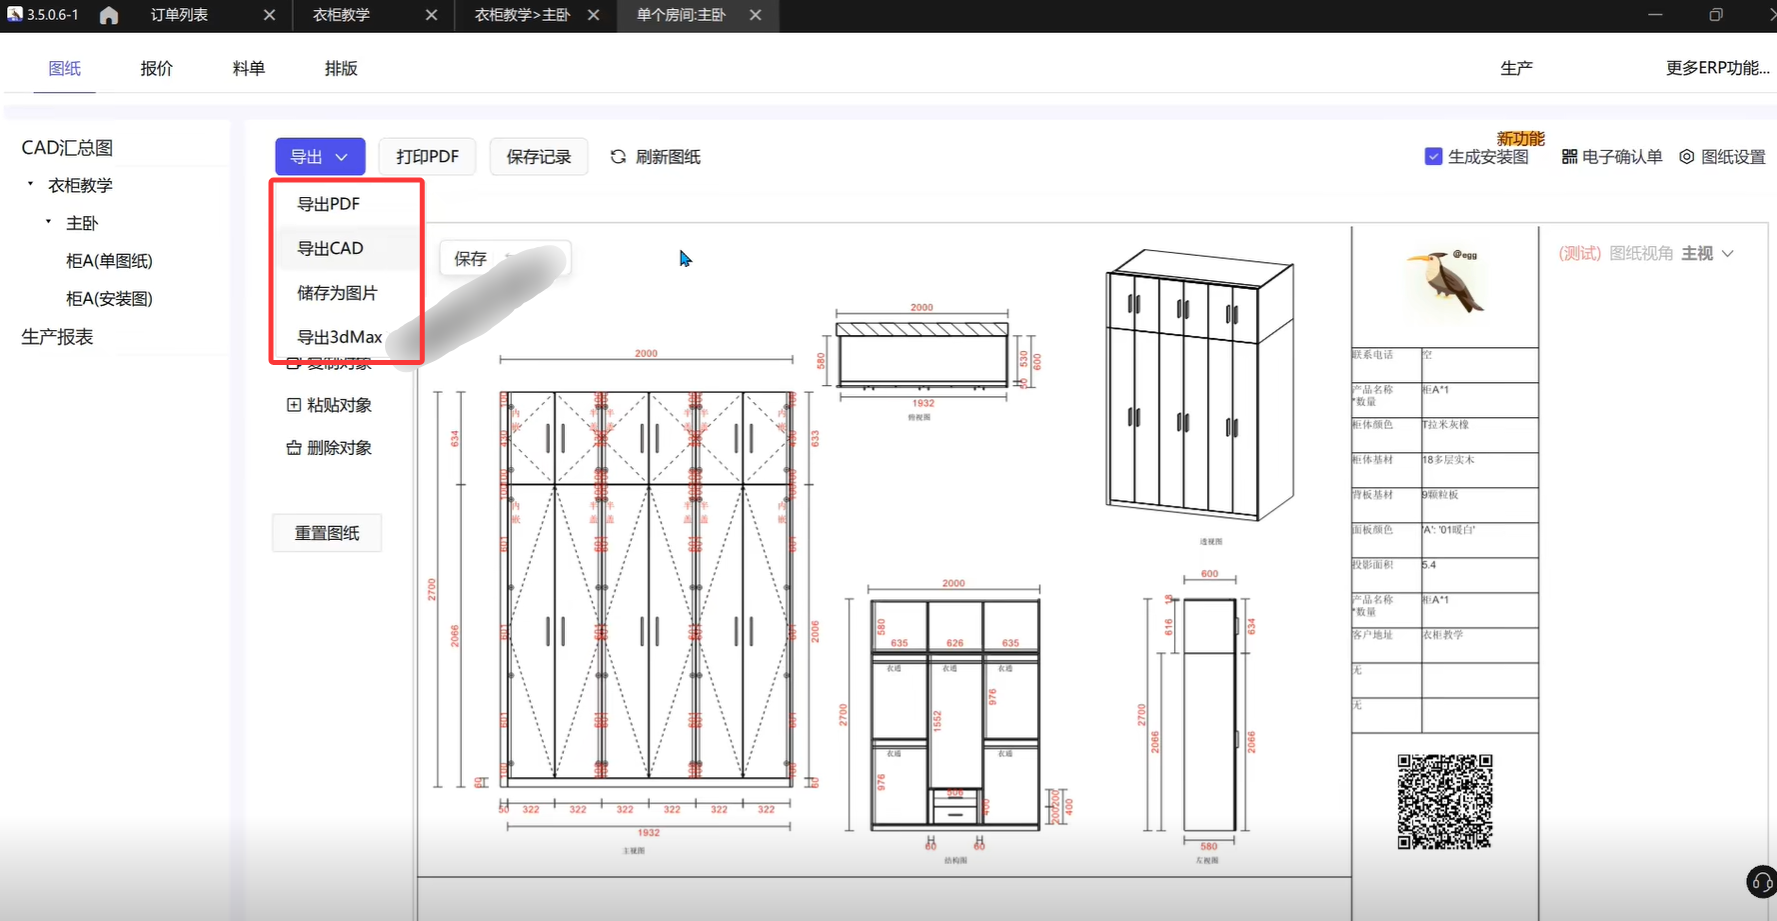This screenshot has width=1777, height=921.
Task: Select 柜A(安装图) in the tree
Action: (109, 299)
